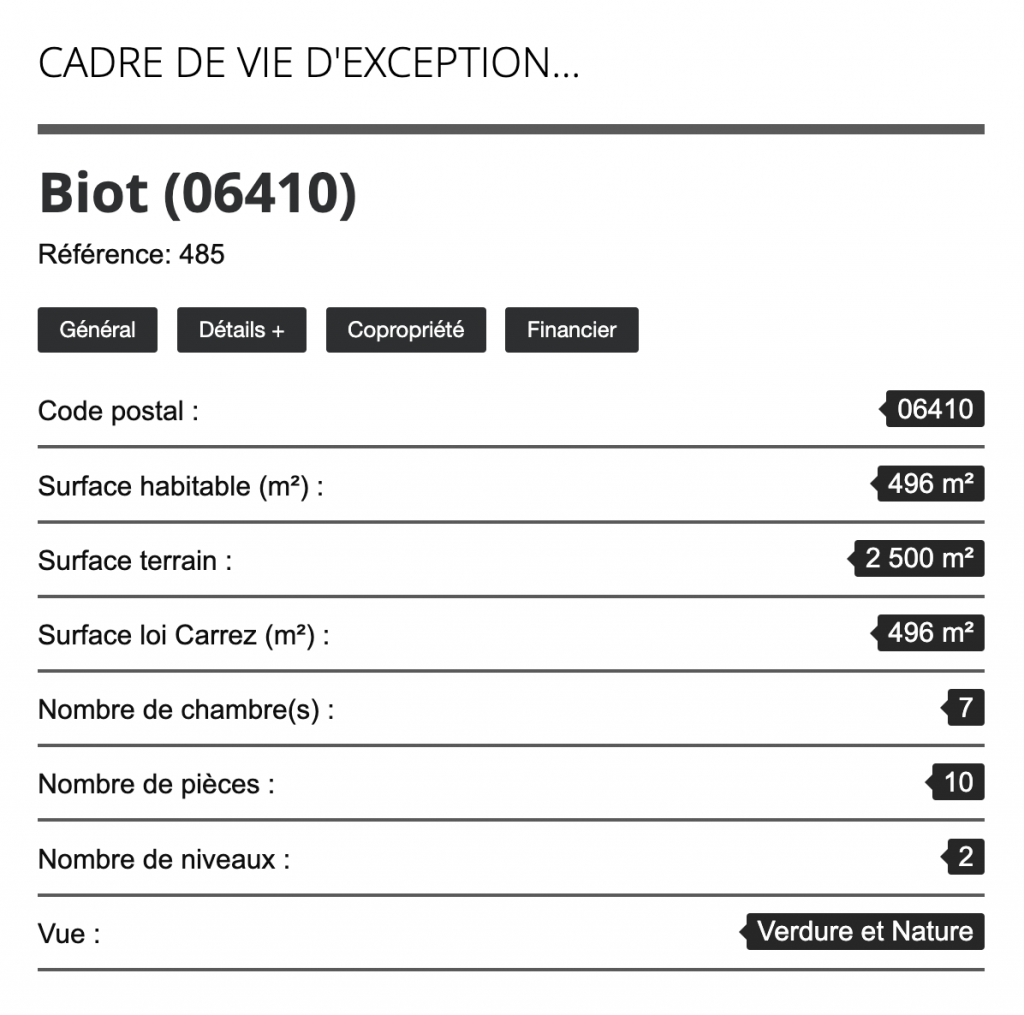Click the Surface terrain label
This screenshot has width=1024, height=1015.
[135, 560]
